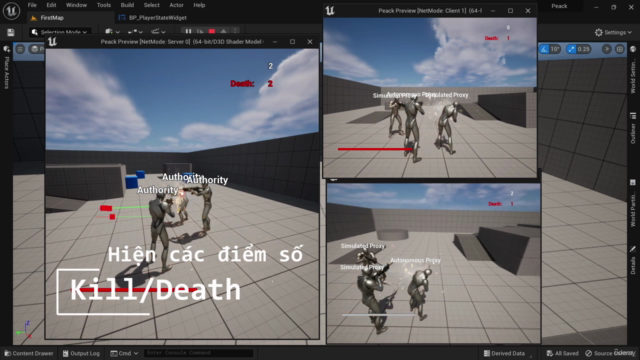
Task: Open the Actor menu
Action: click(x=176, y=5)
